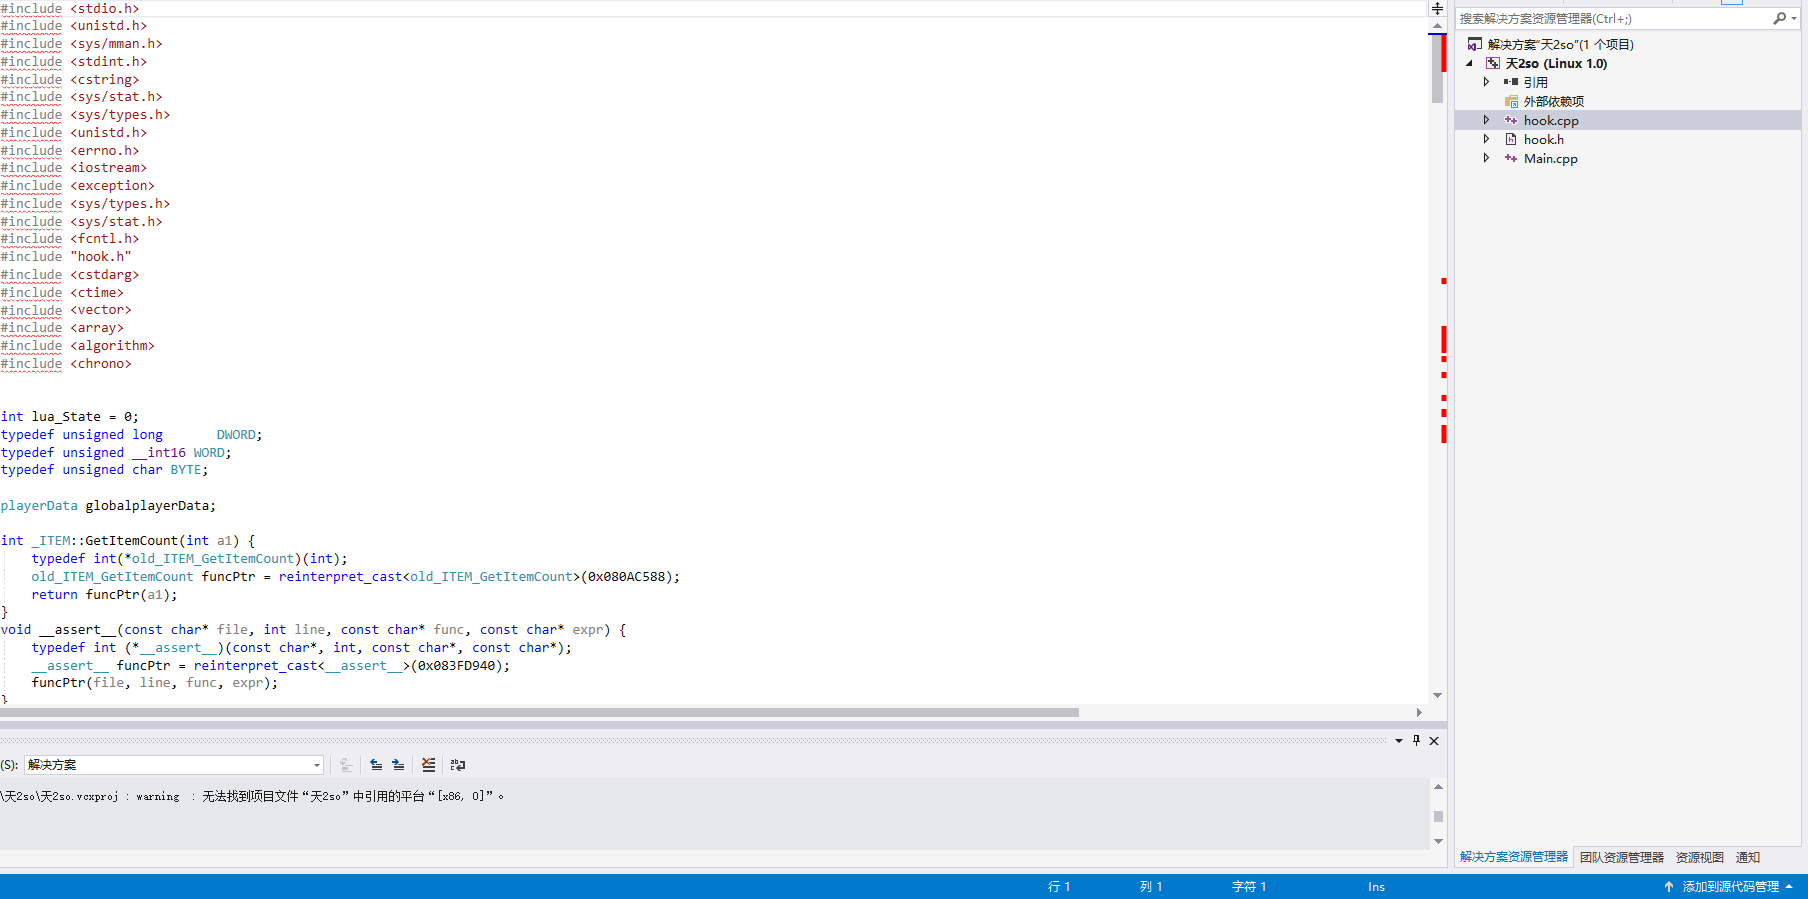Screen dimensions: 1808x899
Task: Switch to the 资源视图 tab
Action: point(1699,858)
